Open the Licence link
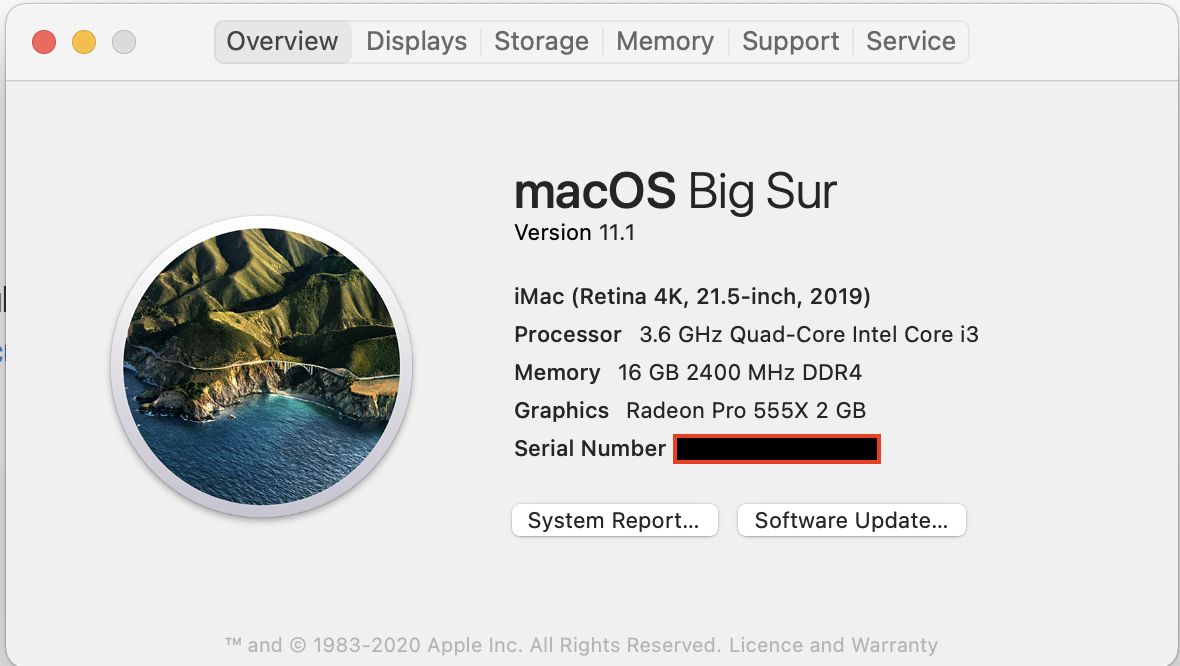 tap(764, 645)
